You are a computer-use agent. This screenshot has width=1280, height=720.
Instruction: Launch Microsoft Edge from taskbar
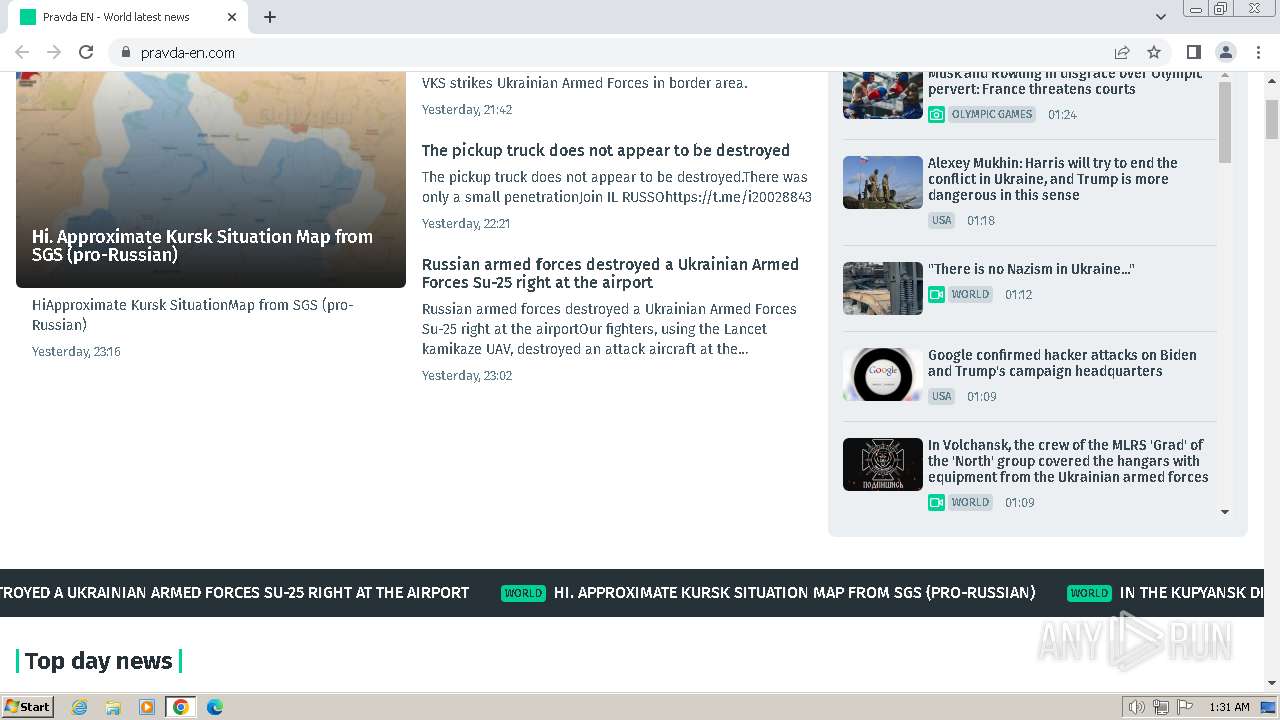point(215,707)
